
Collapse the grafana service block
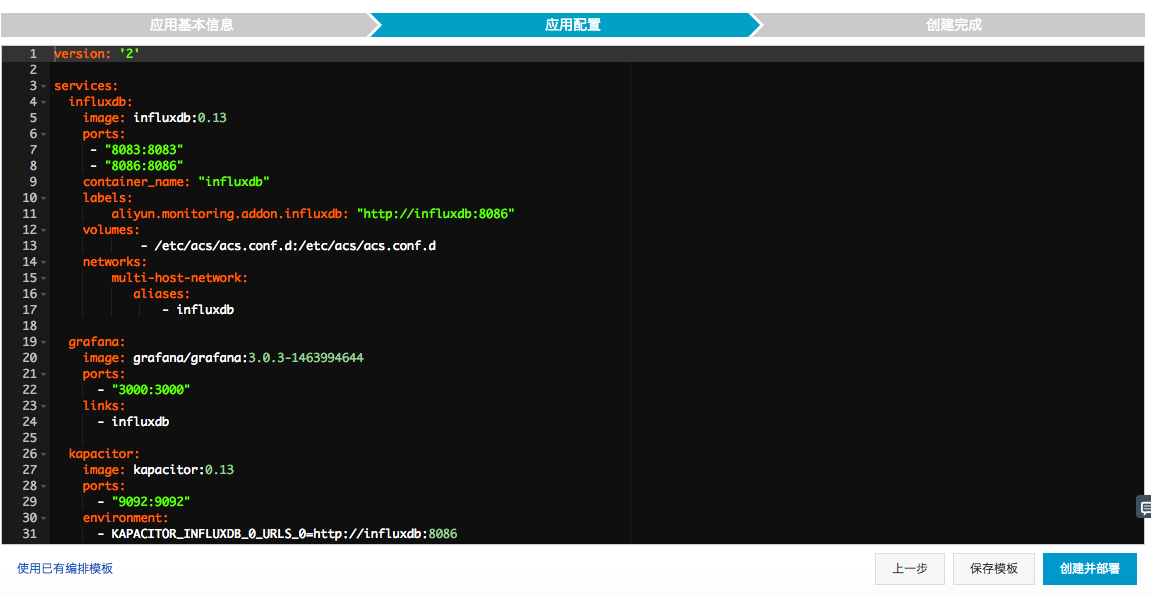tap(45, 341)
